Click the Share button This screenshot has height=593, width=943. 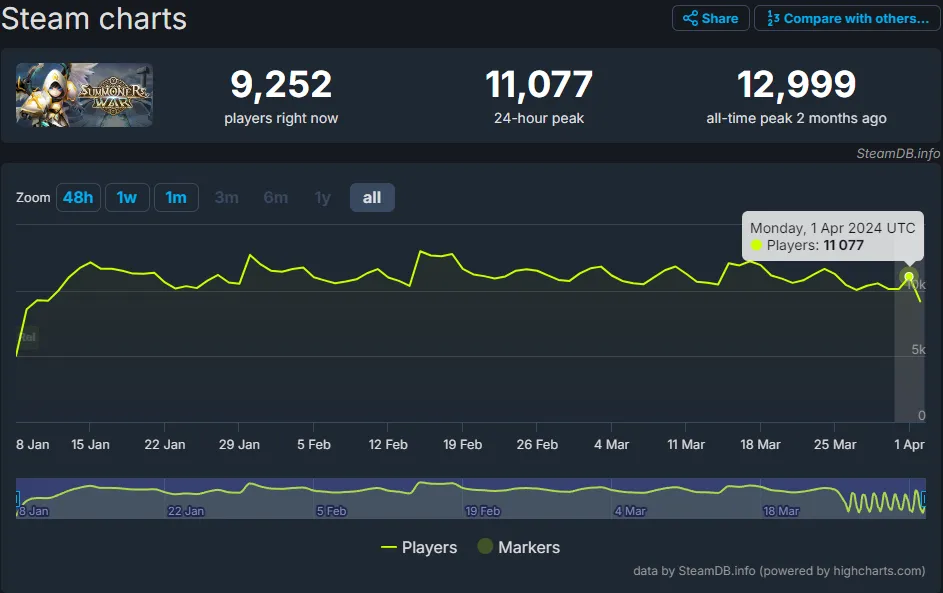[x=710, y=18]
